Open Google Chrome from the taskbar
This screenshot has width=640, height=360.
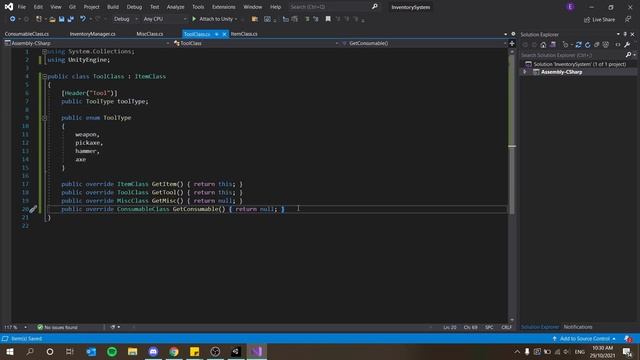coord(174,351)
